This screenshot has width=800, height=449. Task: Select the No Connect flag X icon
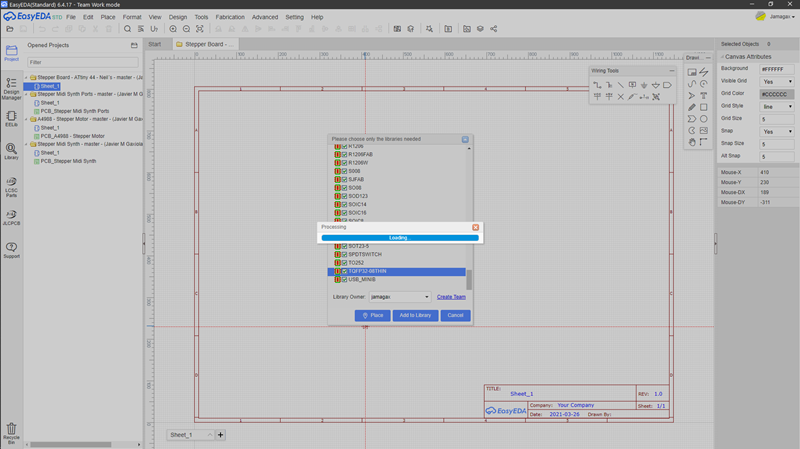click(x=621, y=97)
